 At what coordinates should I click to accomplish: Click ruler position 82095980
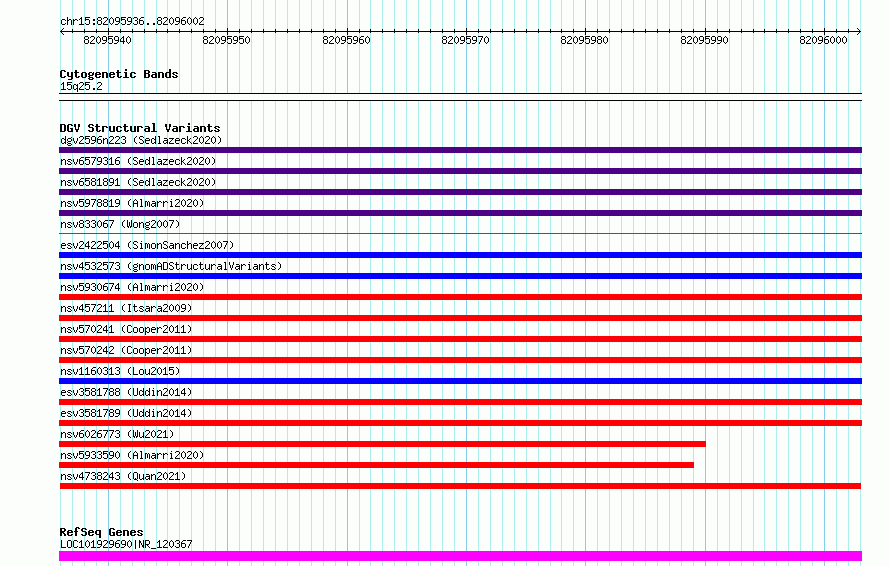pos(585,40)
